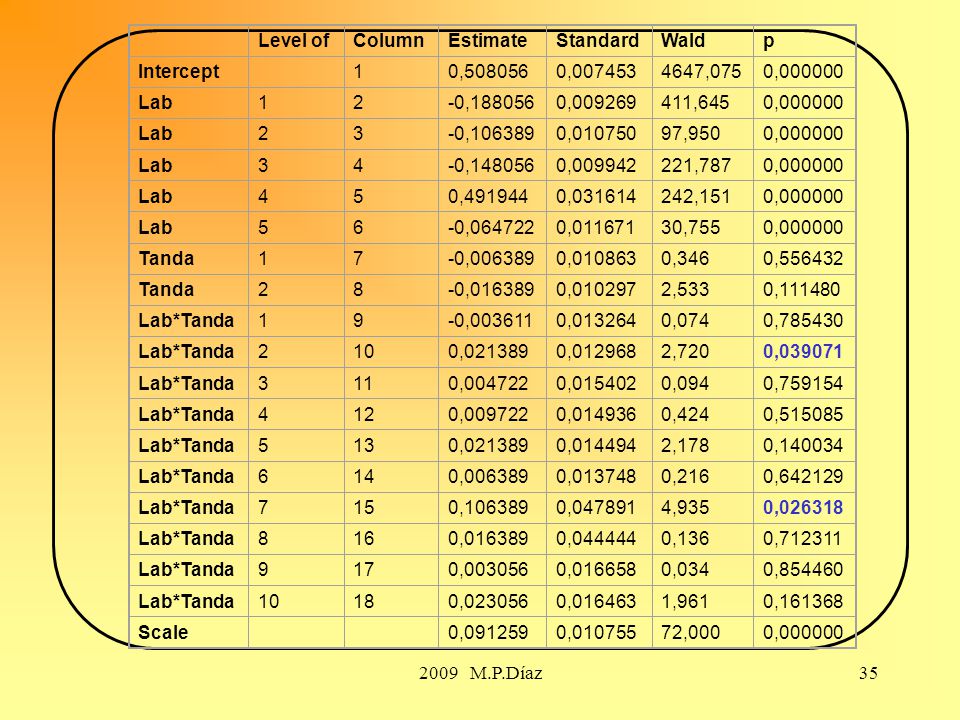Click Wald value 2,533
The image size is (960, 720).
684,289
